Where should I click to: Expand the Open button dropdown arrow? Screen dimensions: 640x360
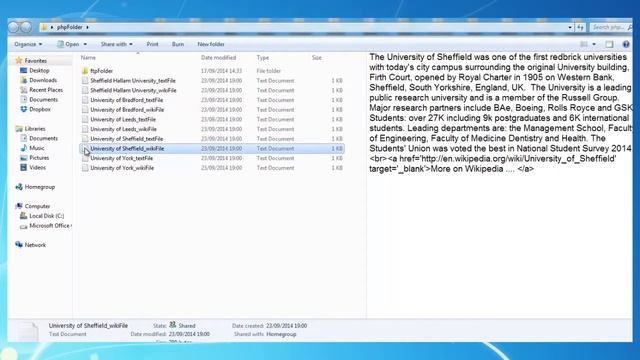(85, 44)
